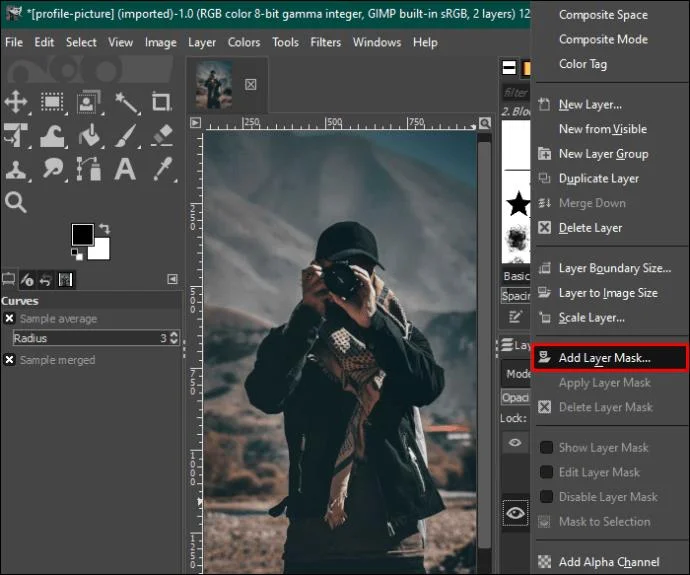Viewport: 690px width, 575px height.
Task: Toggle visibility eye of the lower layer
Action: coord(515,513)
